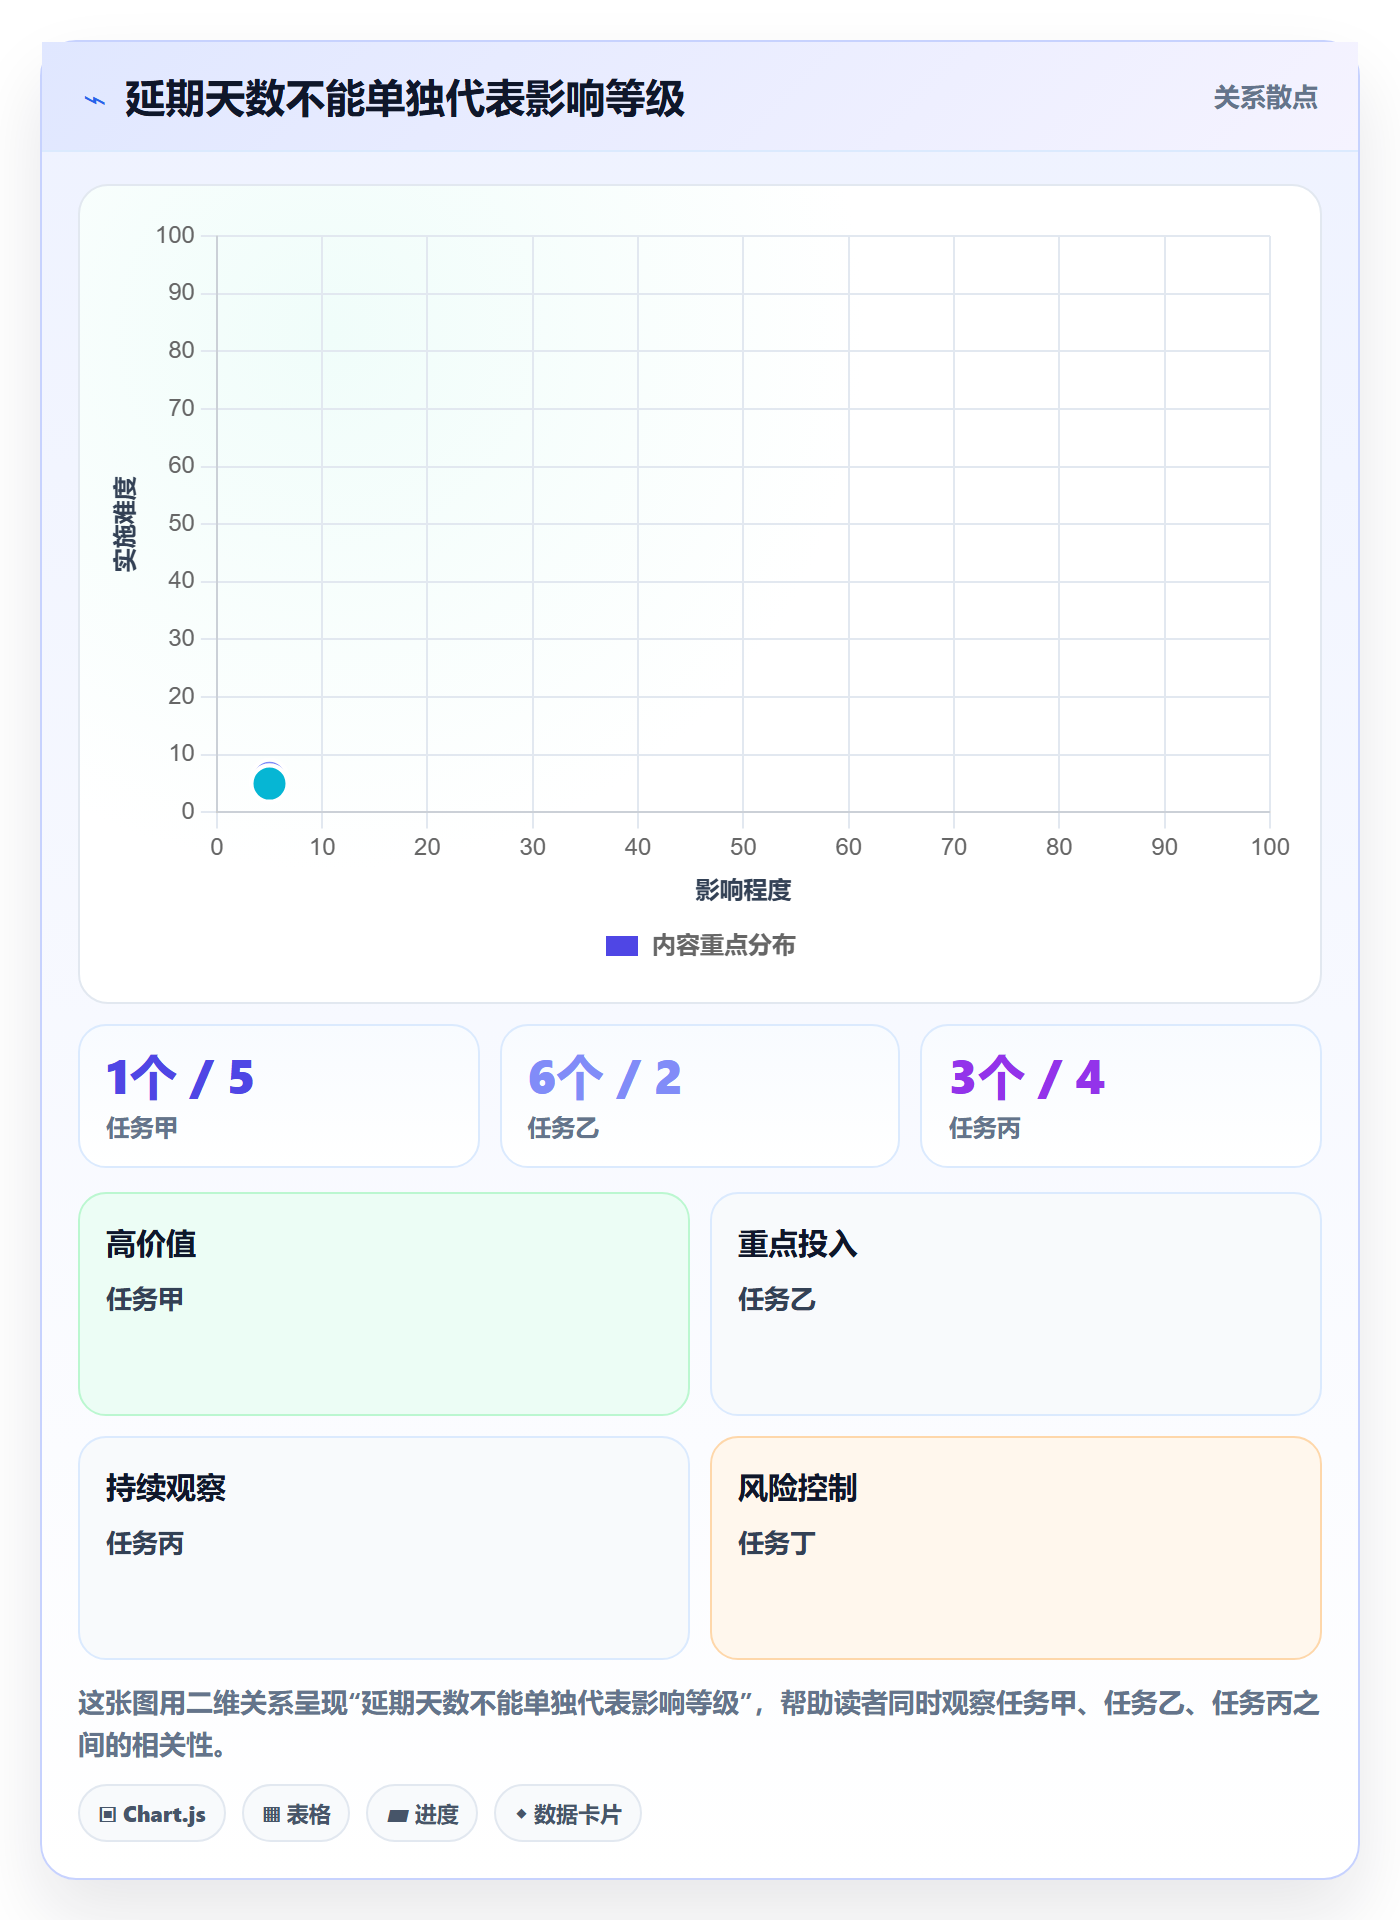Click the 6个 / 2 stat value
The height and width of the screenshot is (1920, 1400).
tap(604, 1078)
